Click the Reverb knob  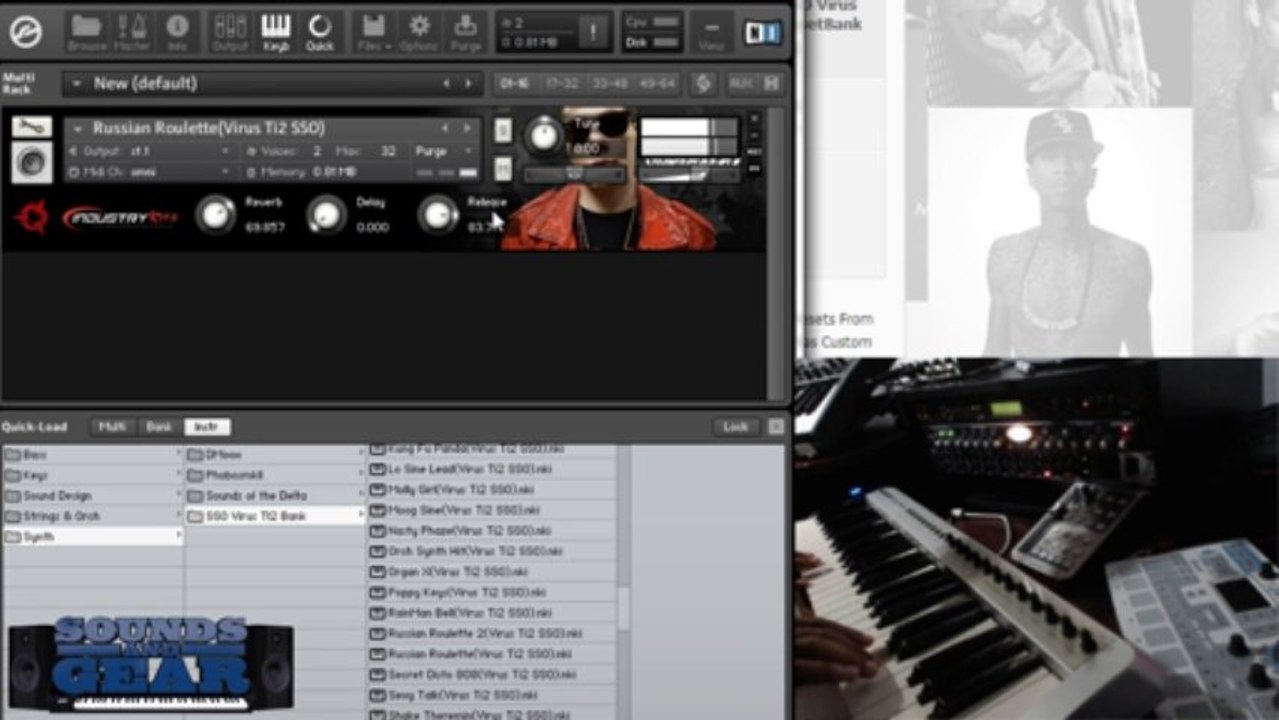coord(215,214)
